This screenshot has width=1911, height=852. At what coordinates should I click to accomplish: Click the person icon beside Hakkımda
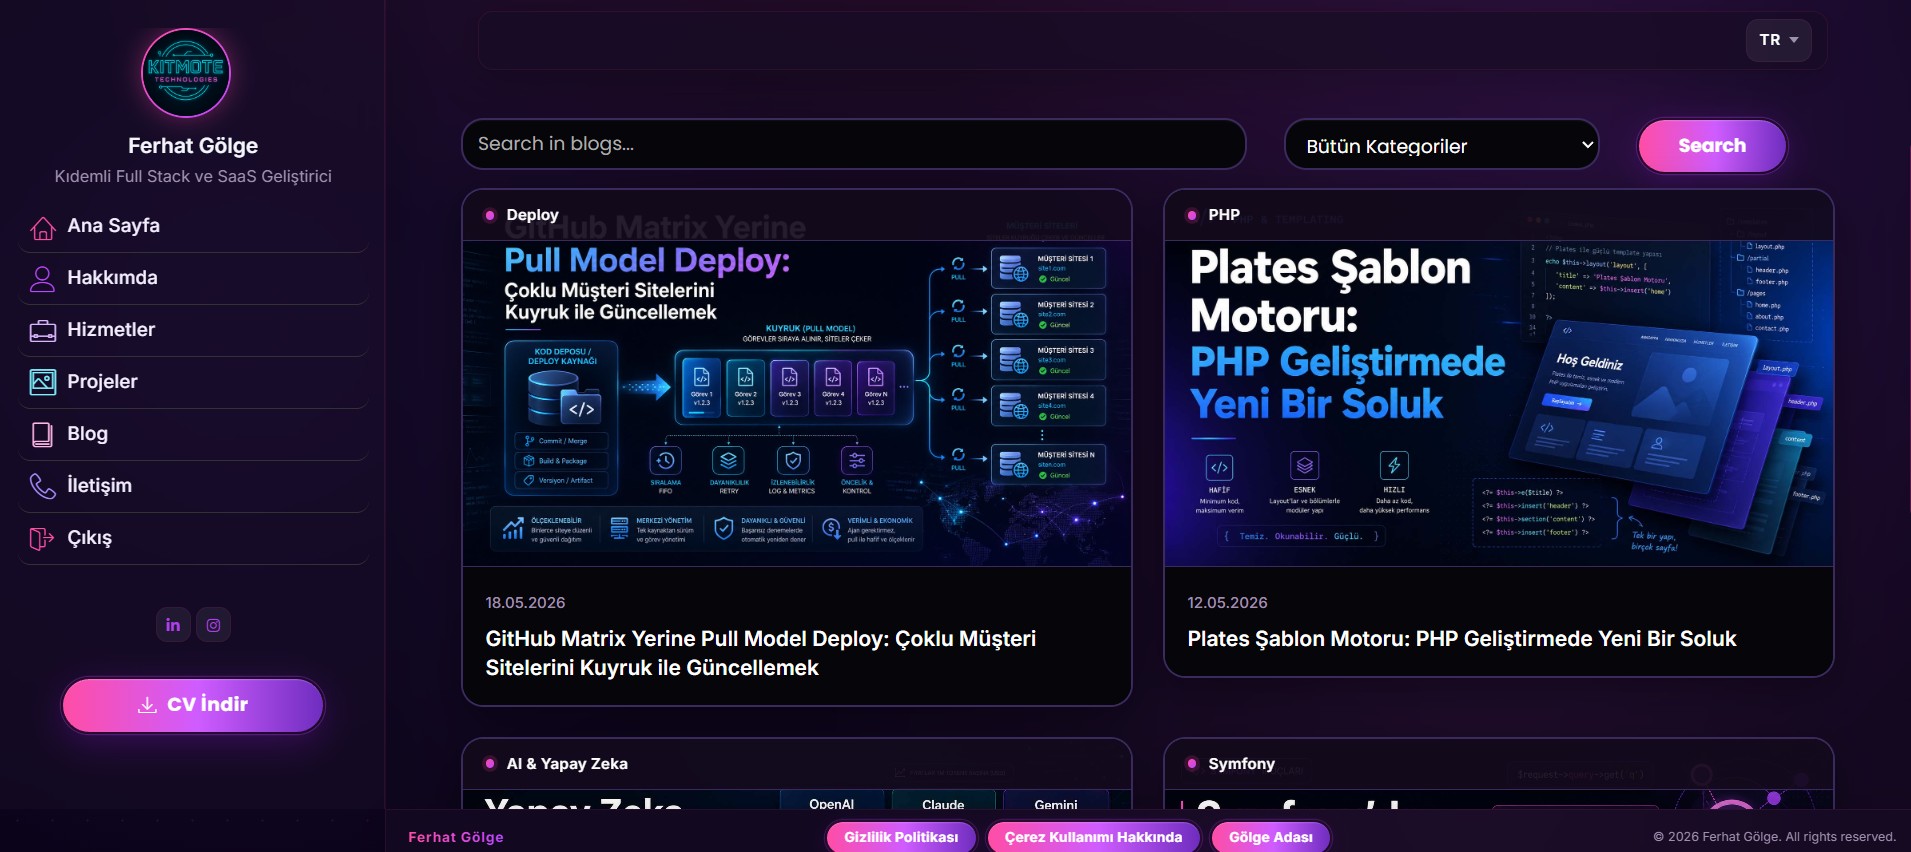[x=42, y=279]
